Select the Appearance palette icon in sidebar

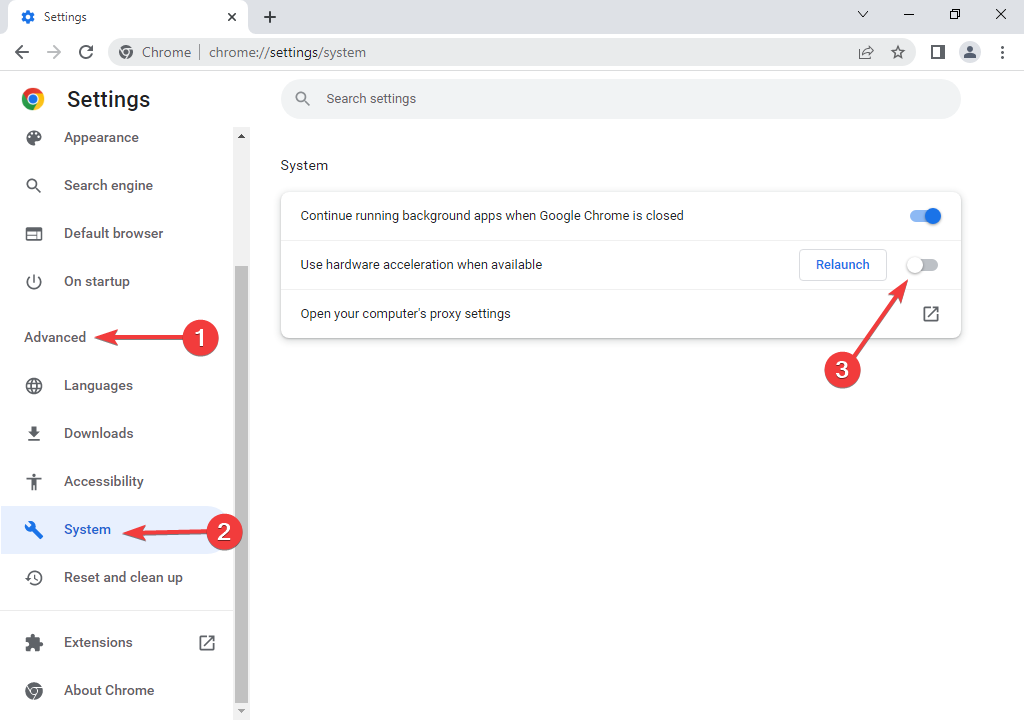click(34, 137)
